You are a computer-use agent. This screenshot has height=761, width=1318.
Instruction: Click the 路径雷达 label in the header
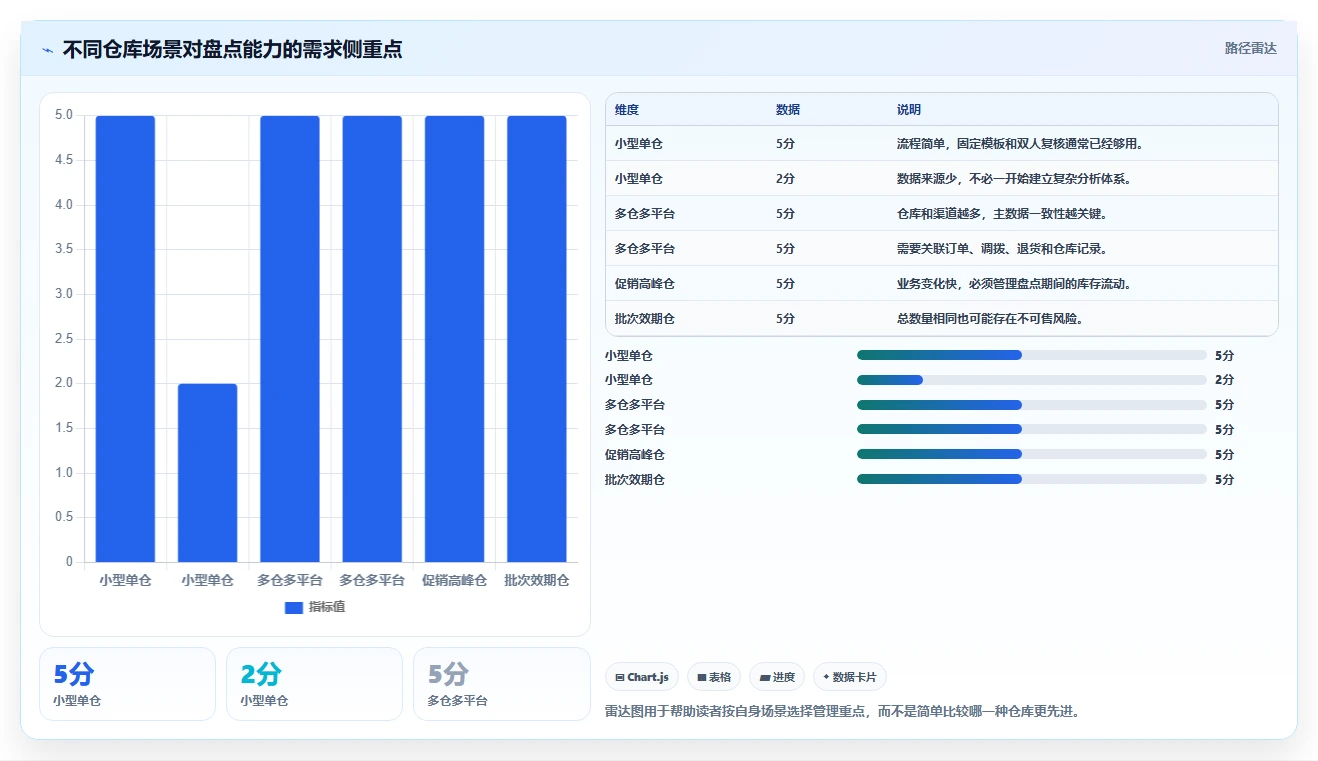tap(1250, 48)
